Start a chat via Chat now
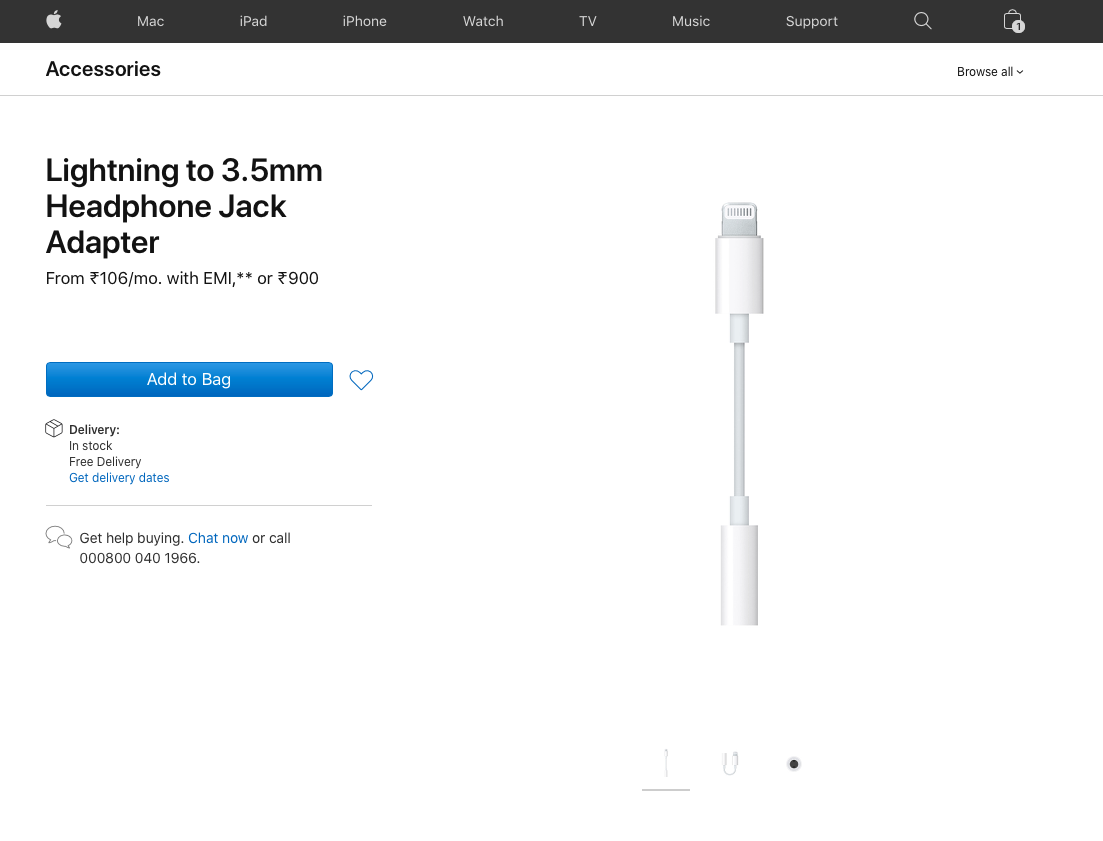 pos(218,538)
